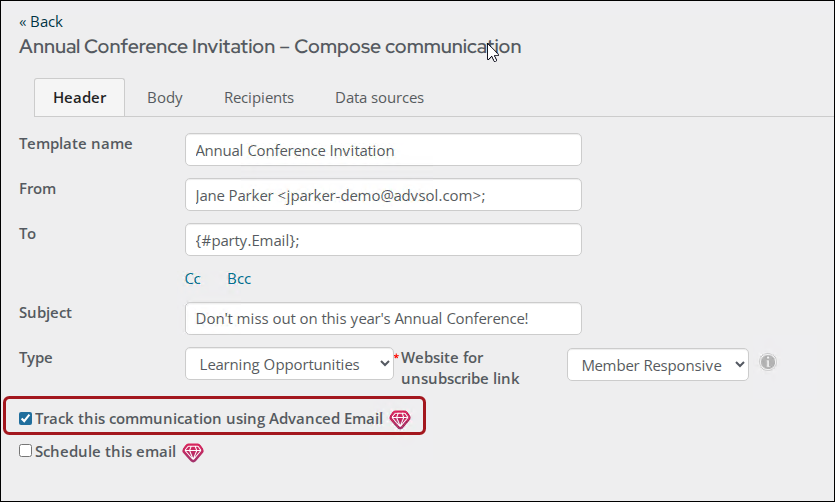This screenshot has height=502, width=835.
Task: Click the To field containing {#party.Email}
Action: pyautogui.click(x=383, y=240)
